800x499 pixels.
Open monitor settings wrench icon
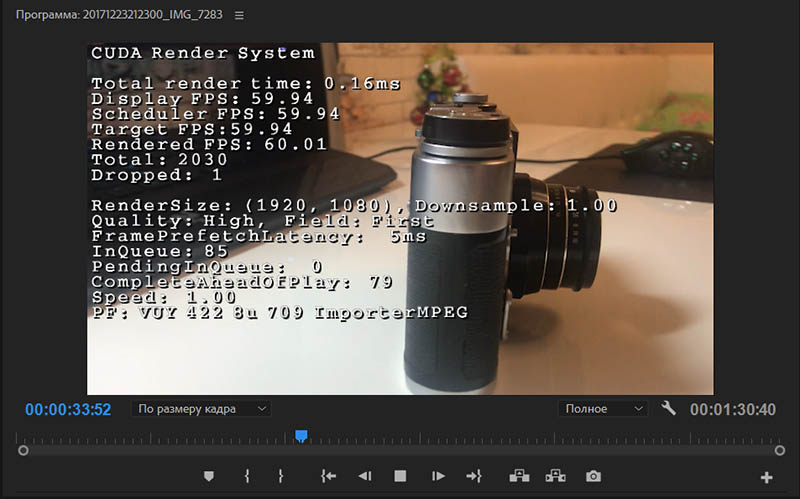tap(668, 408)
